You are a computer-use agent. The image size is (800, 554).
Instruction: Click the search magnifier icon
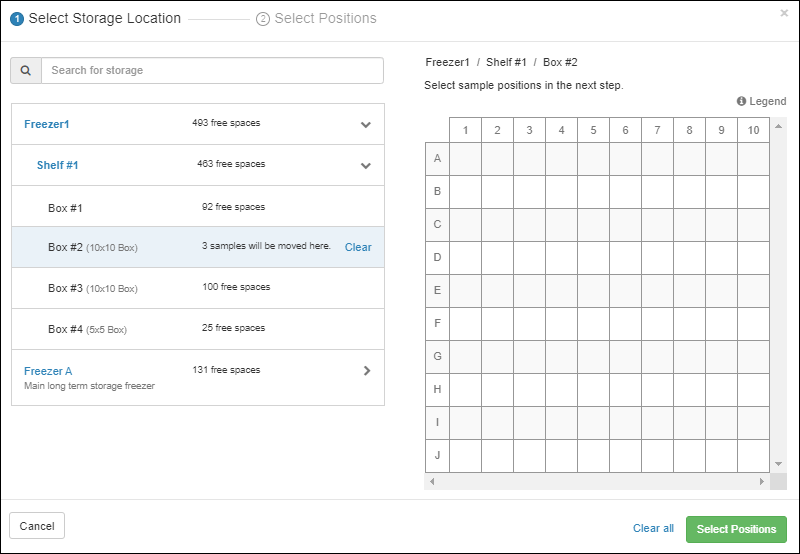[26, 71]
